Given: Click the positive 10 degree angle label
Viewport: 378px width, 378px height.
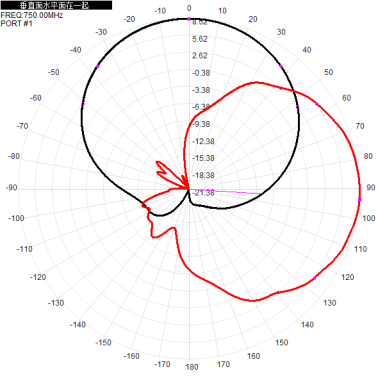Looking at the screenshot, I should click(222, 11).
